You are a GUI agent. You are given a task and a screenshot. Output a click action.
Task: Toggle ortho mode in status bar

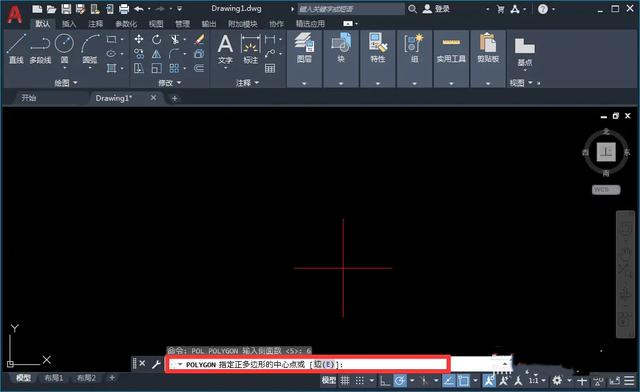385,381
